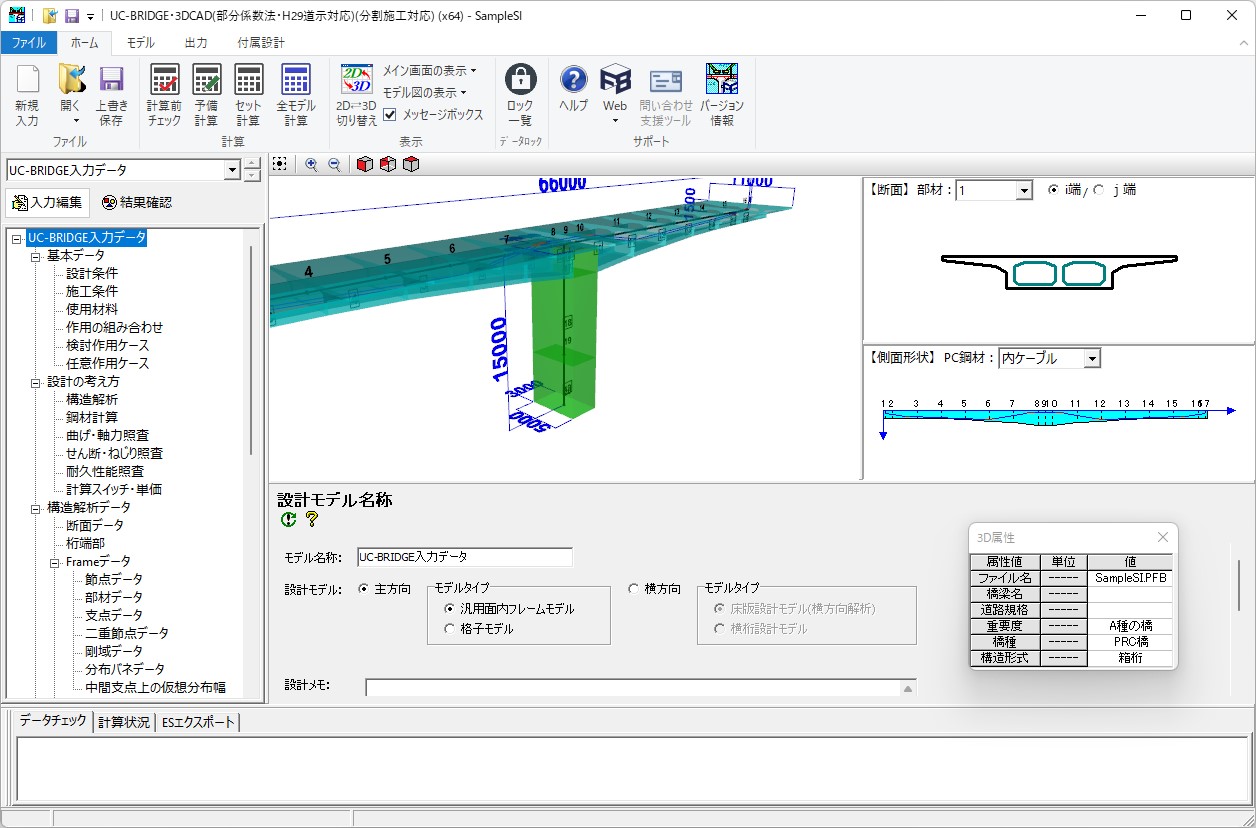Click the 入力編集 button
Screen dimensions: 1256x828
click(48, 203)
